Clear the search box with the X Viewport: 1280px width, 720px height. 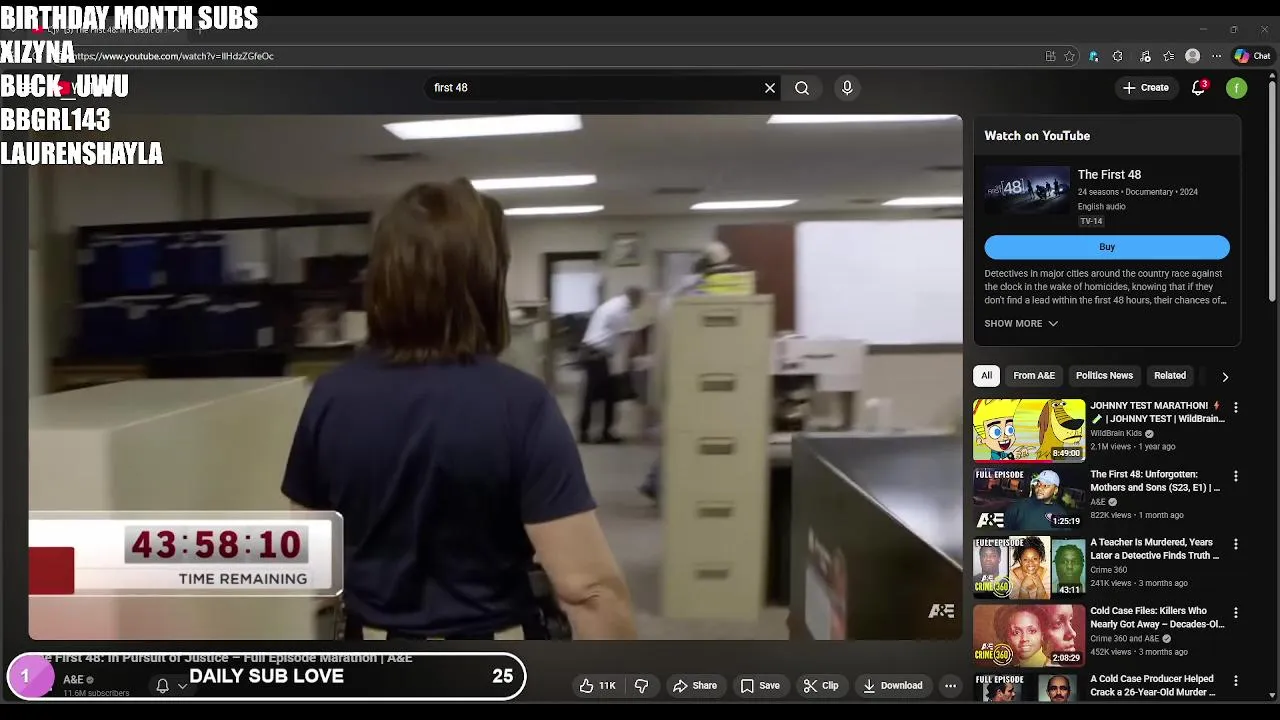[770, 88]
